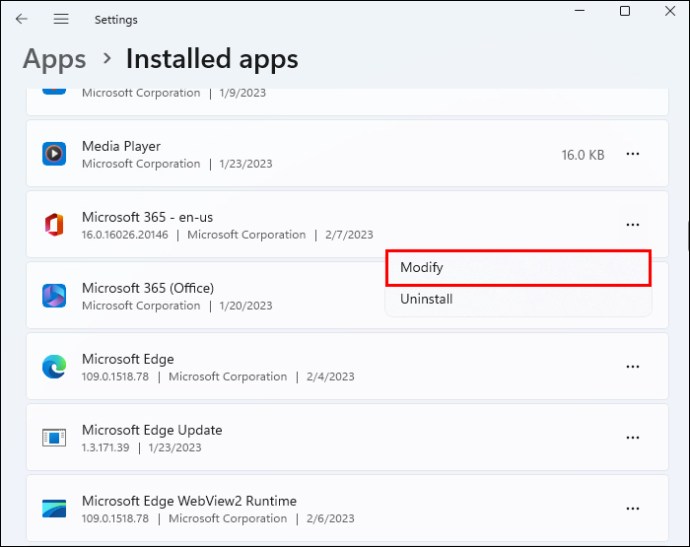Viewport: 690px width, 547px height.
Task: Maximize the Settings window
Action: click(625, 12)
